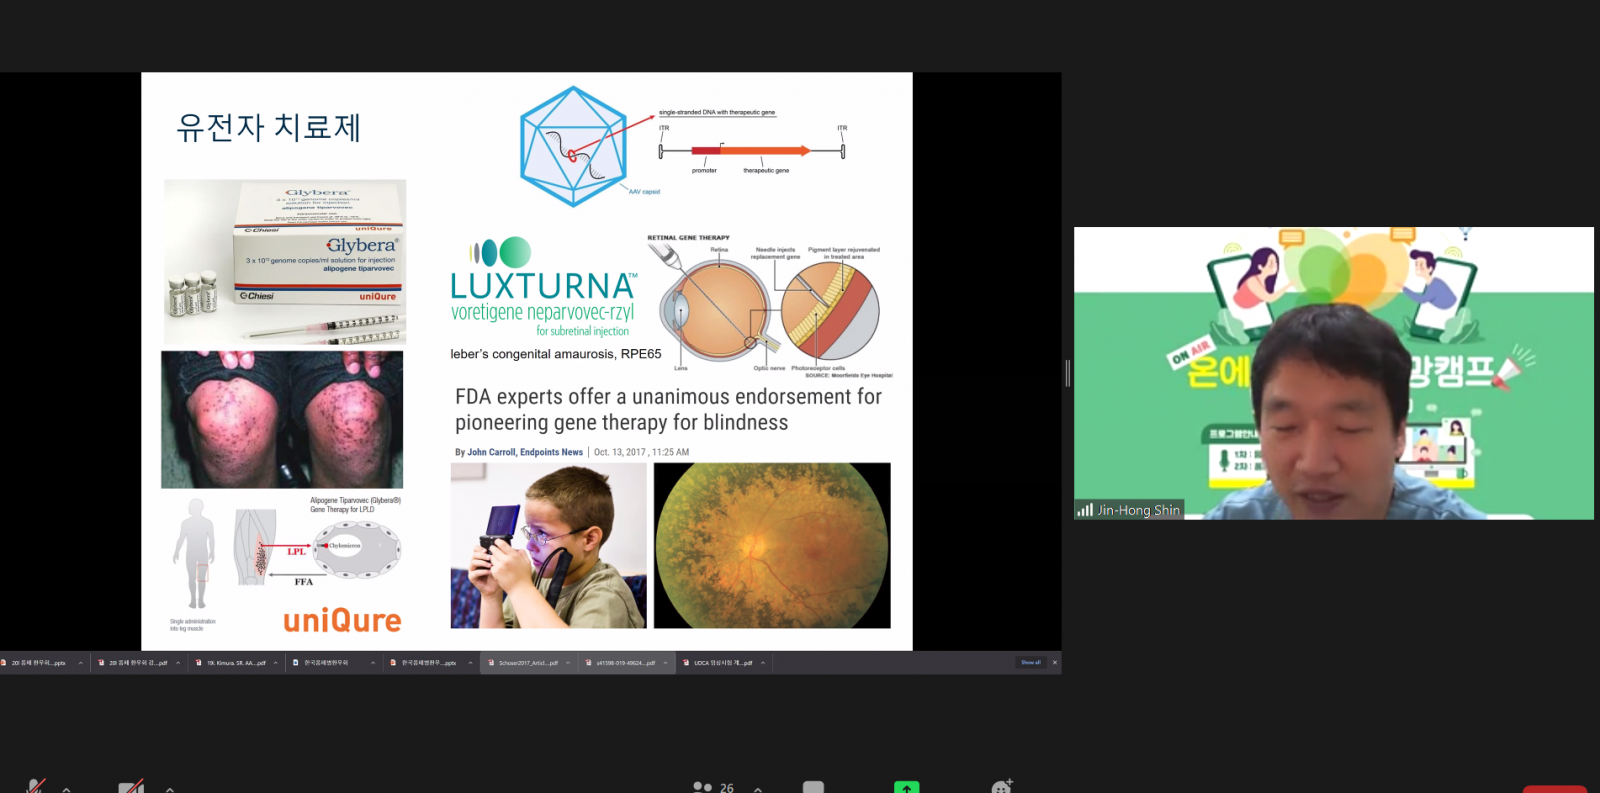Expand options for s41598-019 pdf download
The image size is (1600, 793).
[x=665, y=662]
